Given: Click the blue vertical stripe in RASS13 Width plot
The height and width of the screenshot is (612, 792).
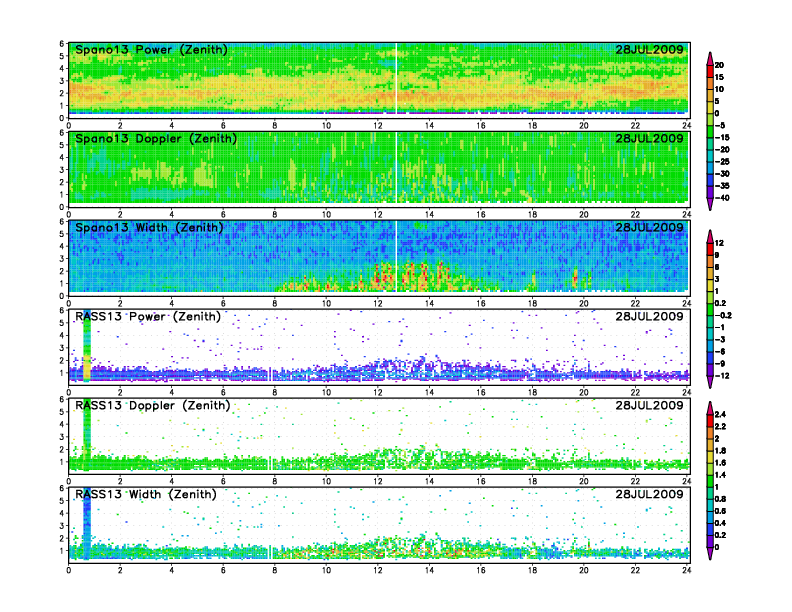Looking at the screenshot, I should point(87,524).
